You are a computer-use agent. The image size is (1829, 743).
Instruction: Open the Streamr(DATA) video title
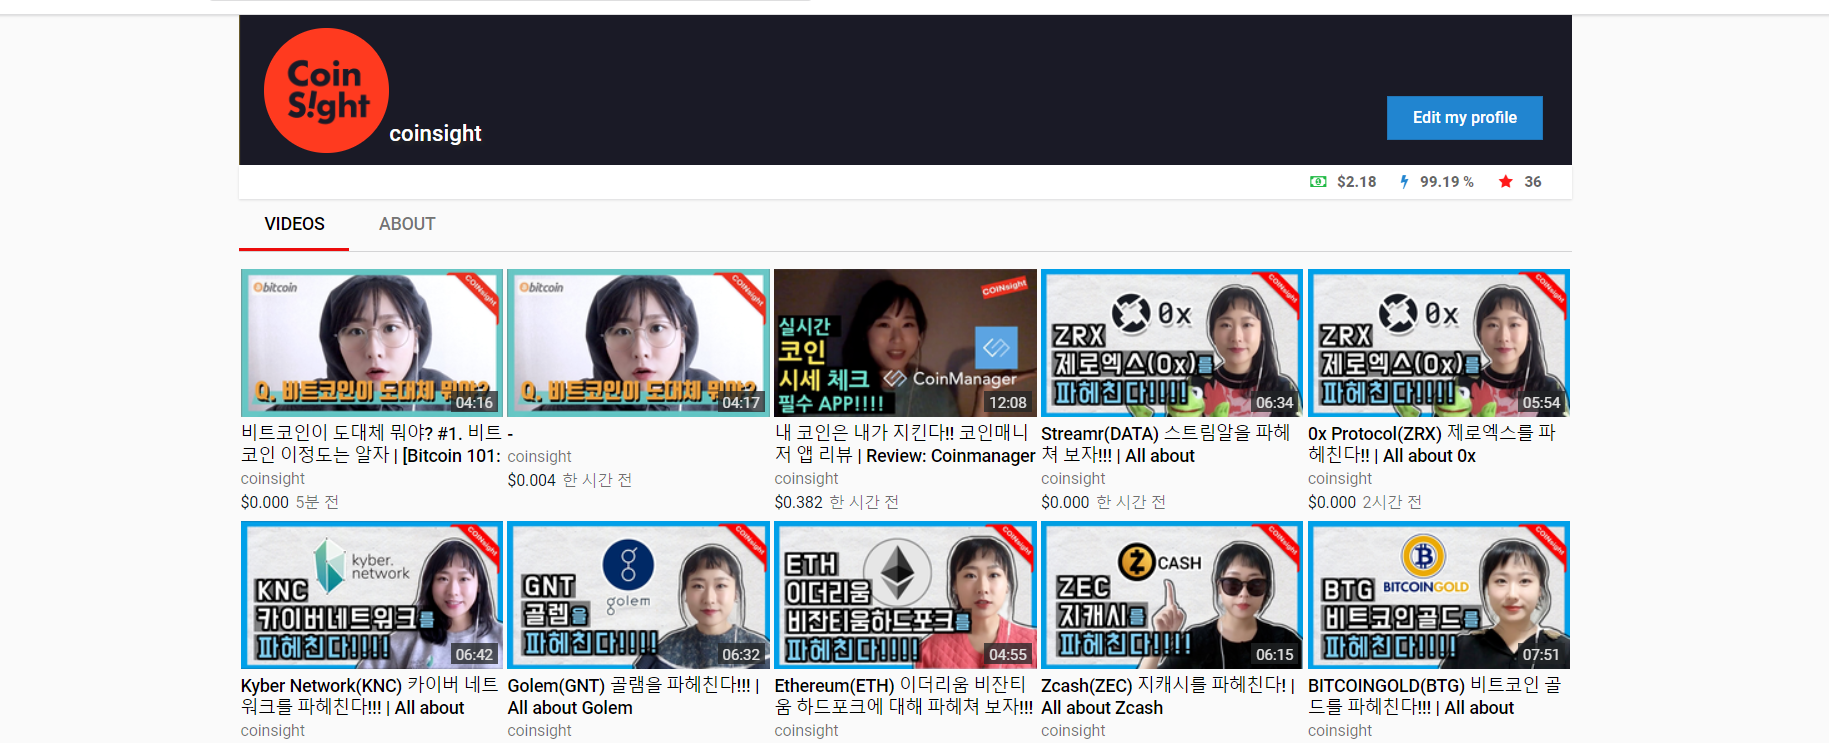pyautogui.click(x=1166, y=444)
